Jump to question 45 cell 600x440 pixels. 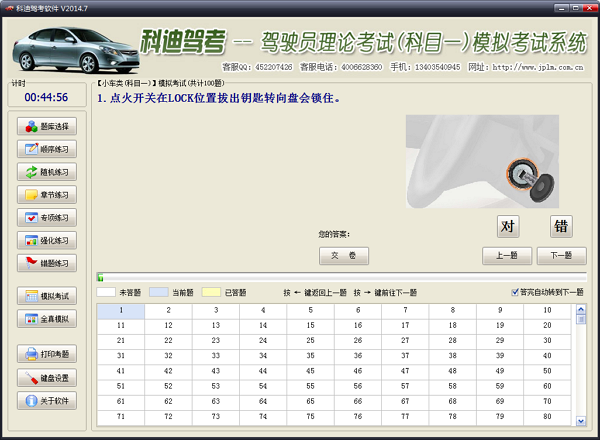[310, 372]
